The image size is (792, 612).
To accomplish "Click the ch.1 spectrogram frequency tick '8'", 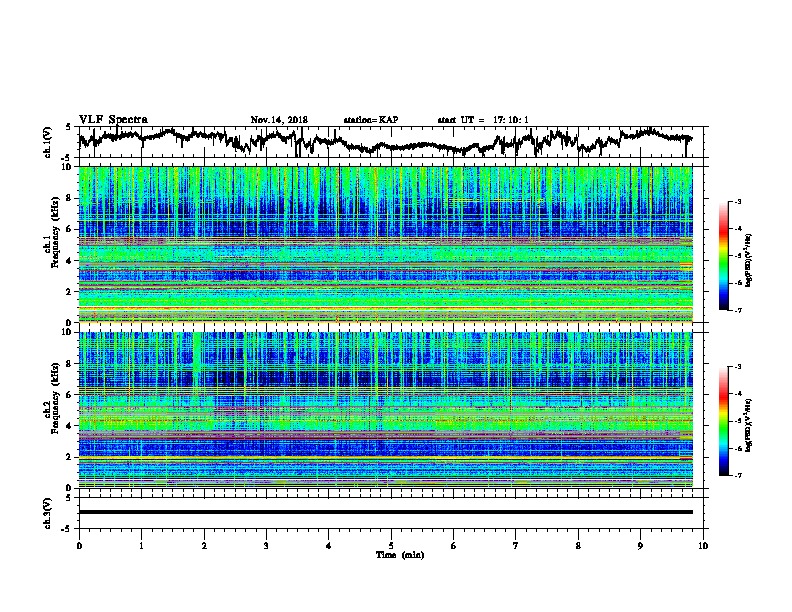I will click(69, 198).
